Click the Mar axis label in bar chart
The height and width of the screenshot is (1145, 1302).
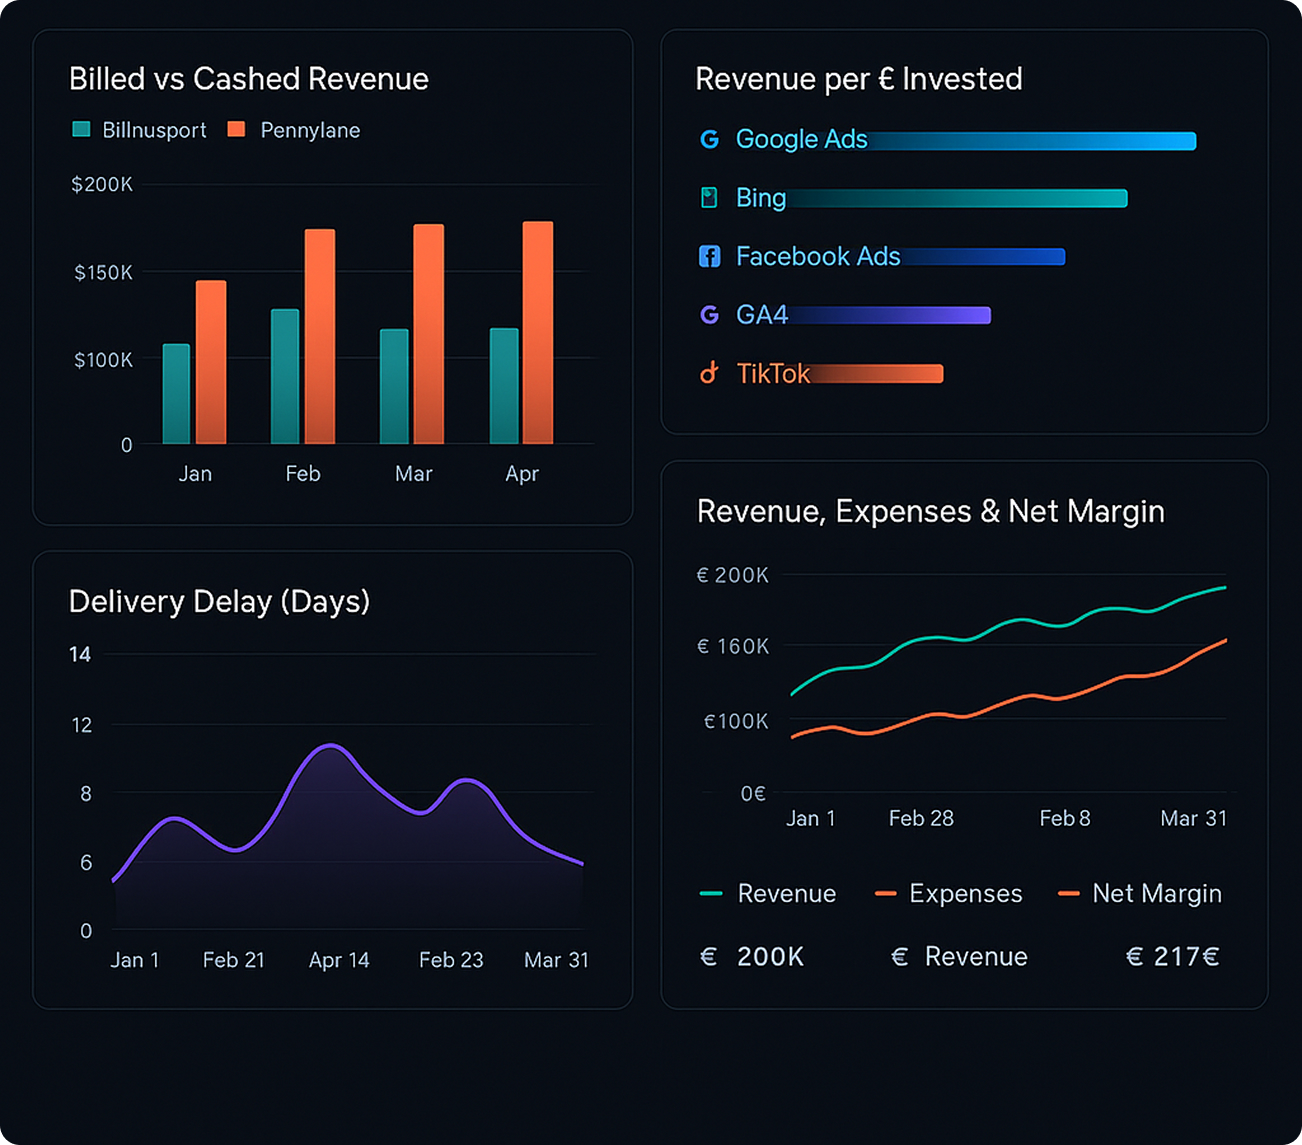pyautogui.click(x=414, y=474)
